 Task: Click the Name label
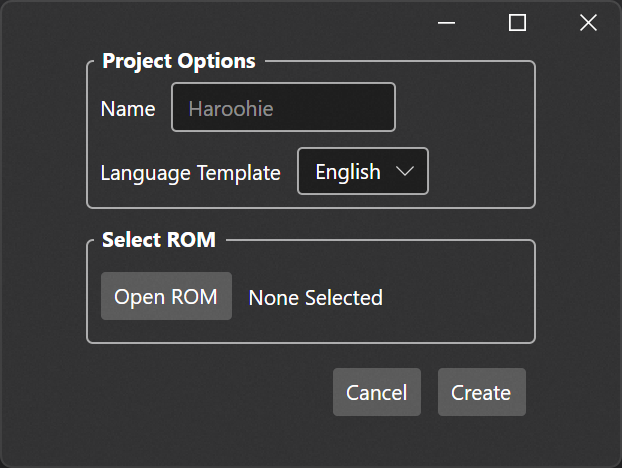(128, 109)
